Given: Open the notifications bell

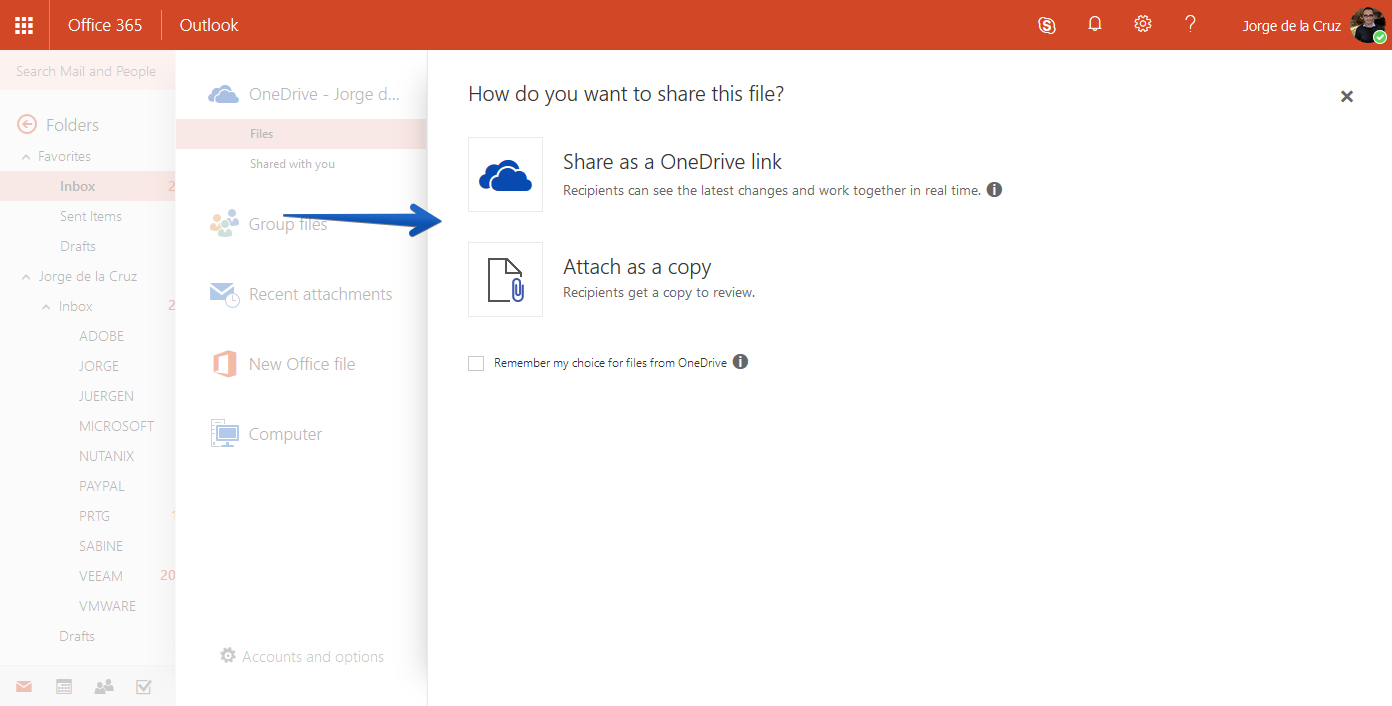Looking at the screenshot, I should [1095, 24].
